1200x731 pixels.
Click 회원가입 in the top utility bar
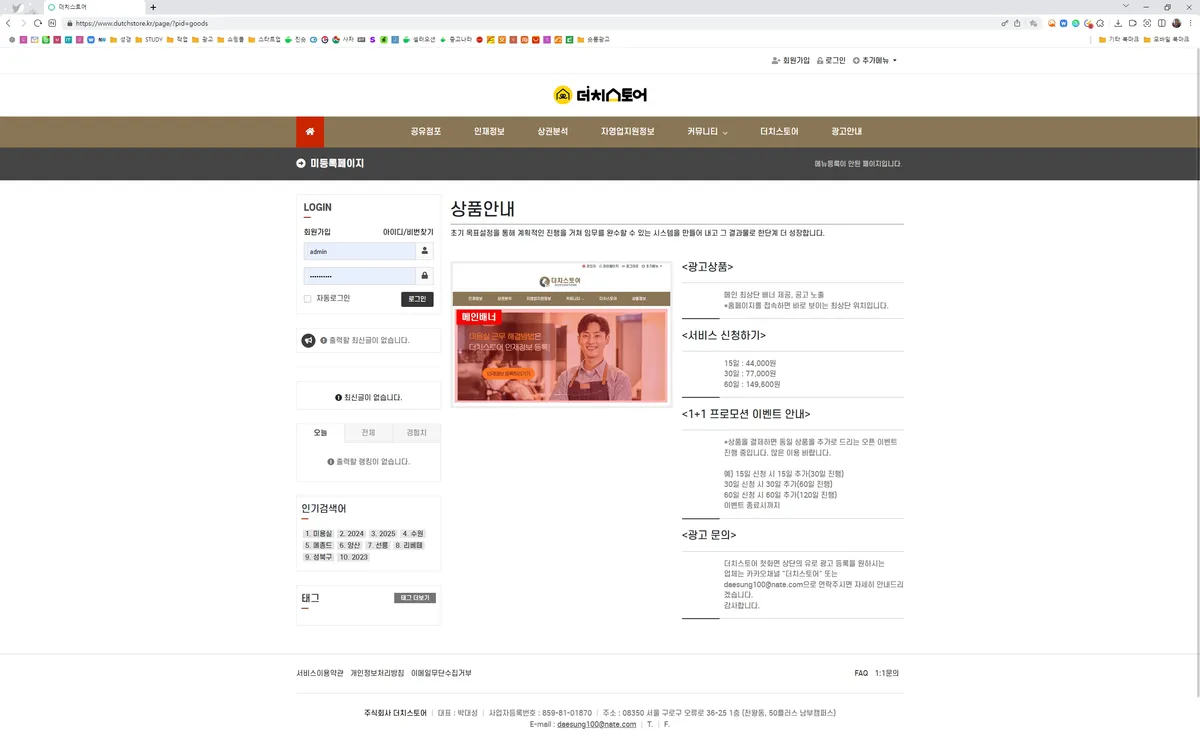point(790,61)
